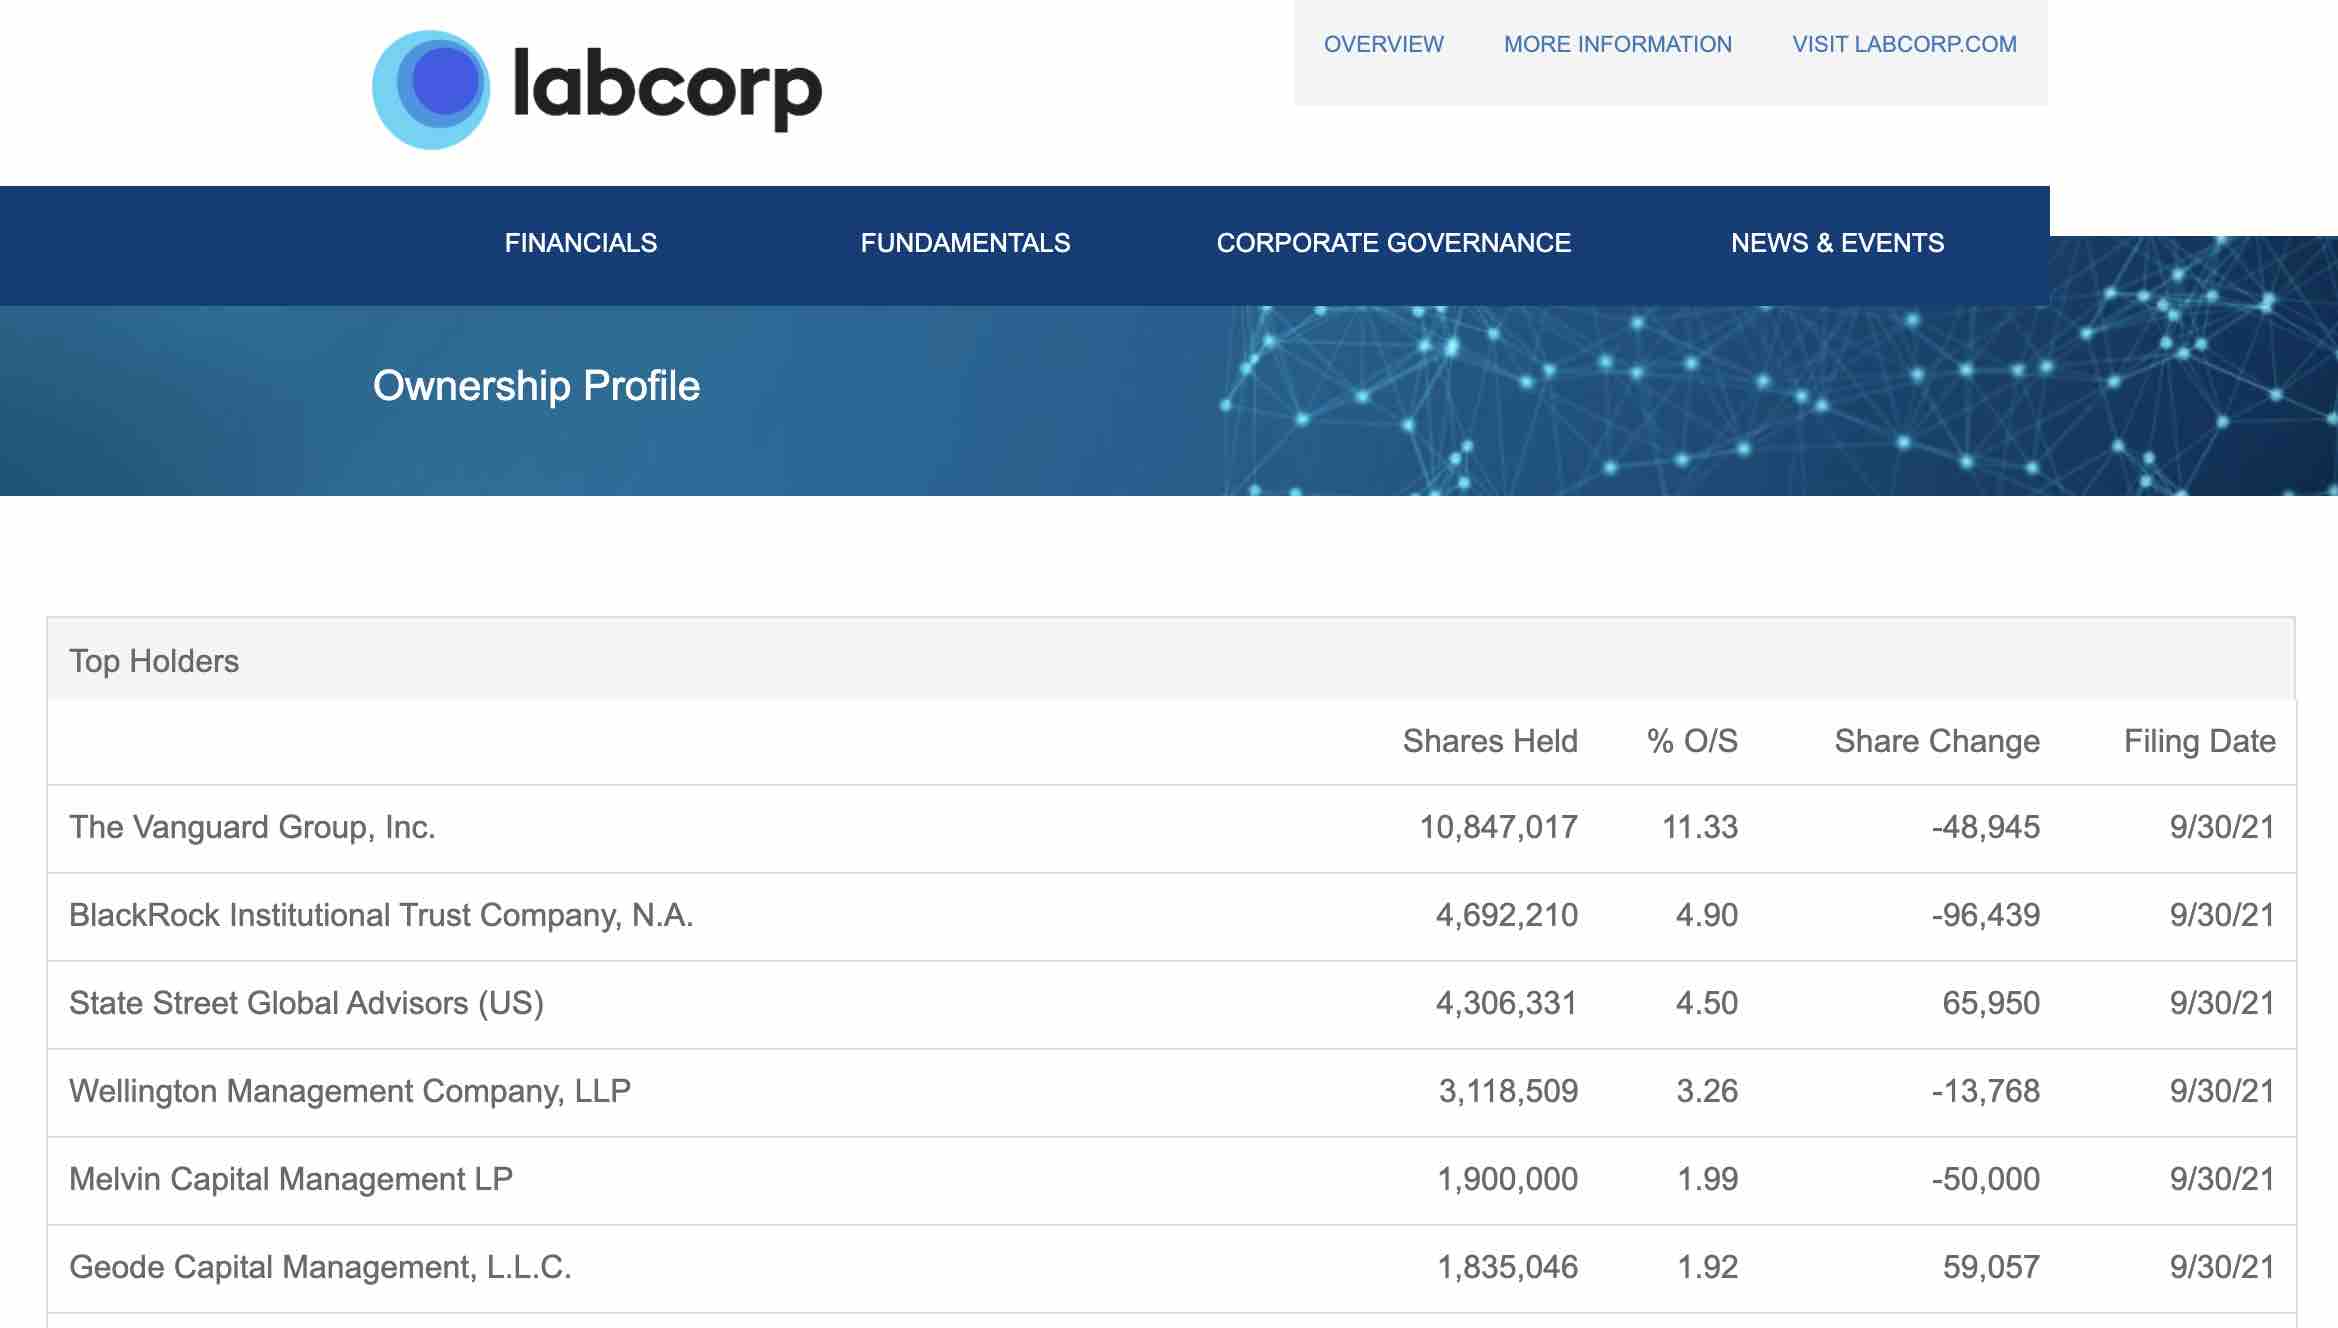2338x1328 pixels.
Task: Open the Overview link
Action: tap(1384, 44)
